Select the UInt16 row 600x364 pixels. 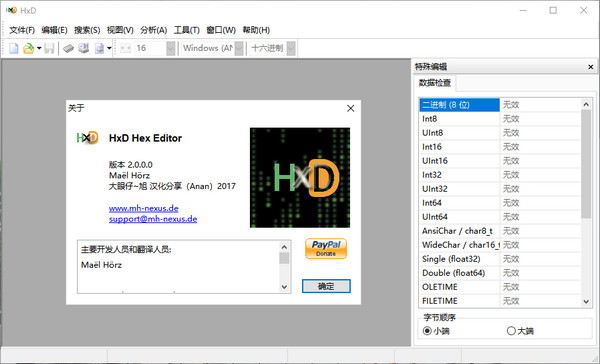click(x=500, y=161)
